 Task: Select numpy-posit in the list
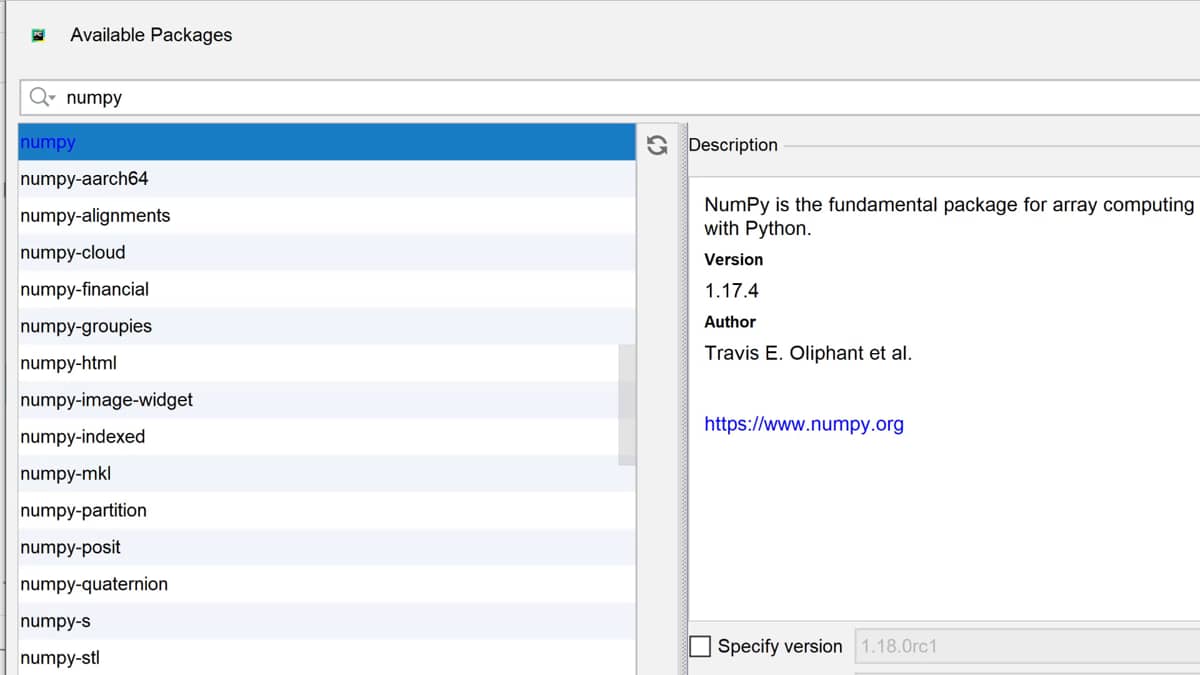pyautogui.click(x=327, y=548)
